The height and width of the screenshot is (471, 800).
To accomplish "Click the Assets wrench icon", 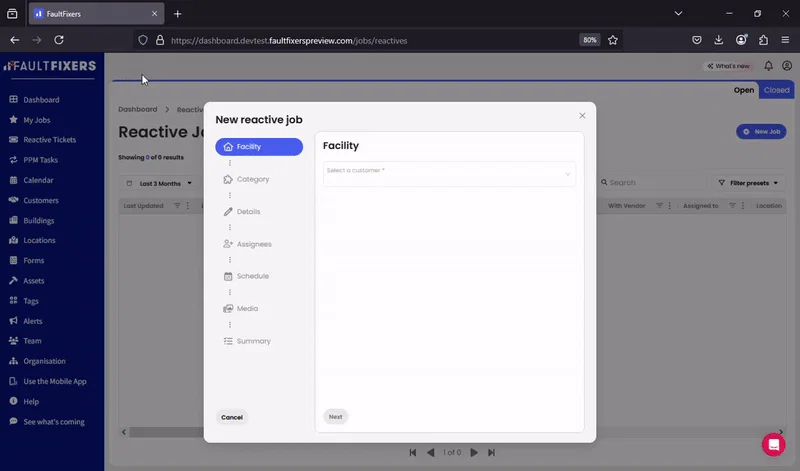I will (14, 280).
